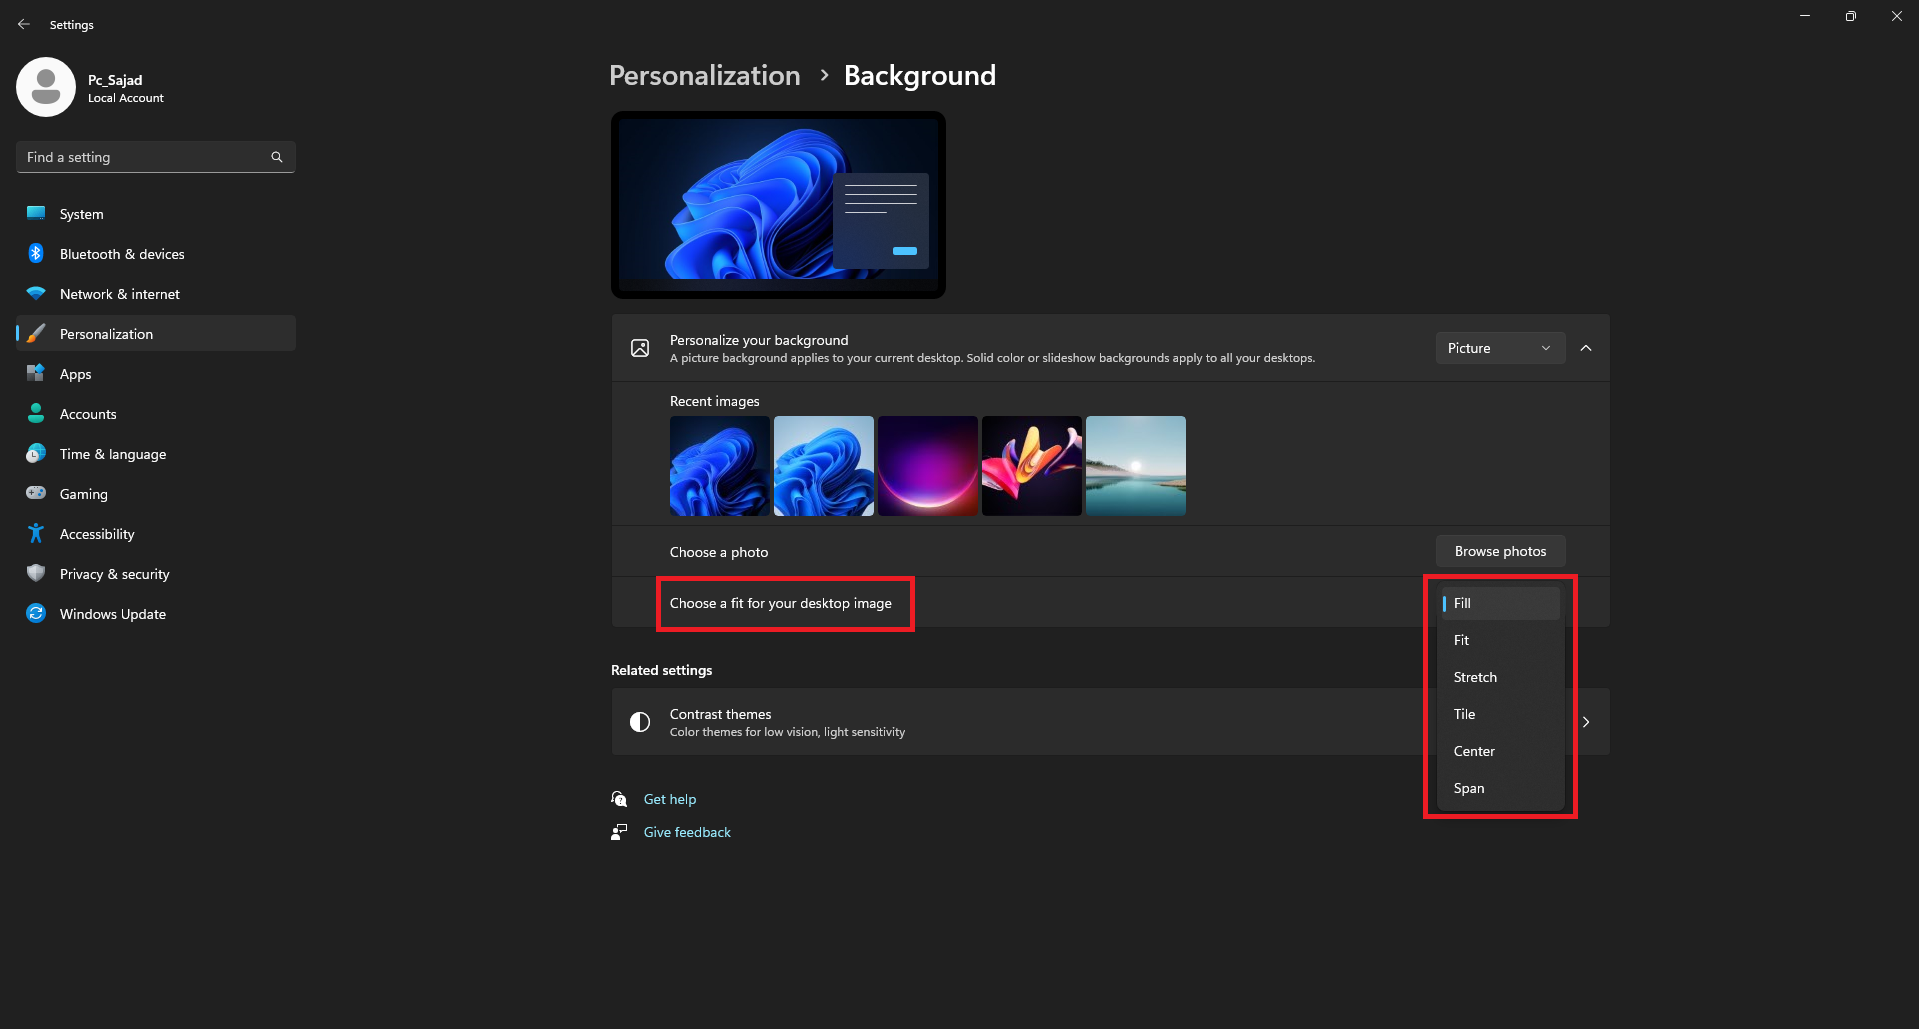Click the Apps sidebar icon
This screenshot has height=1029, width=1919.
pyautogui.click(x=36, y=373)
